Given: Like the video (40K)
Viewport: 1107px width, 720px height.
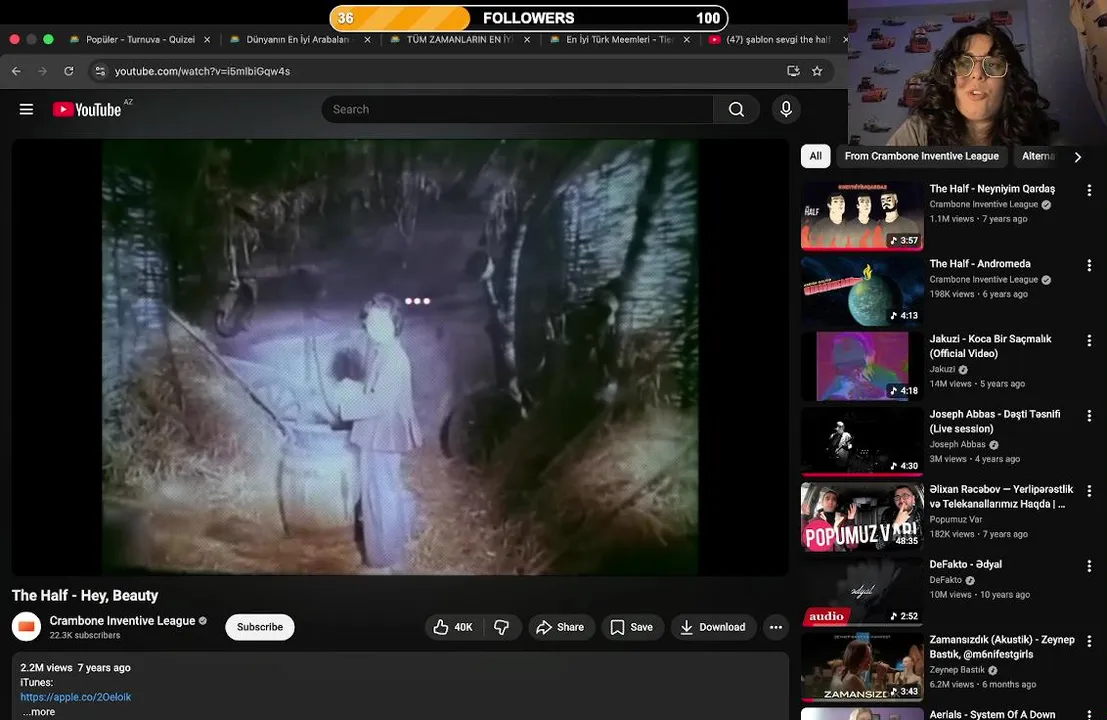Looking at the screenshot, I should click(454, 627).
